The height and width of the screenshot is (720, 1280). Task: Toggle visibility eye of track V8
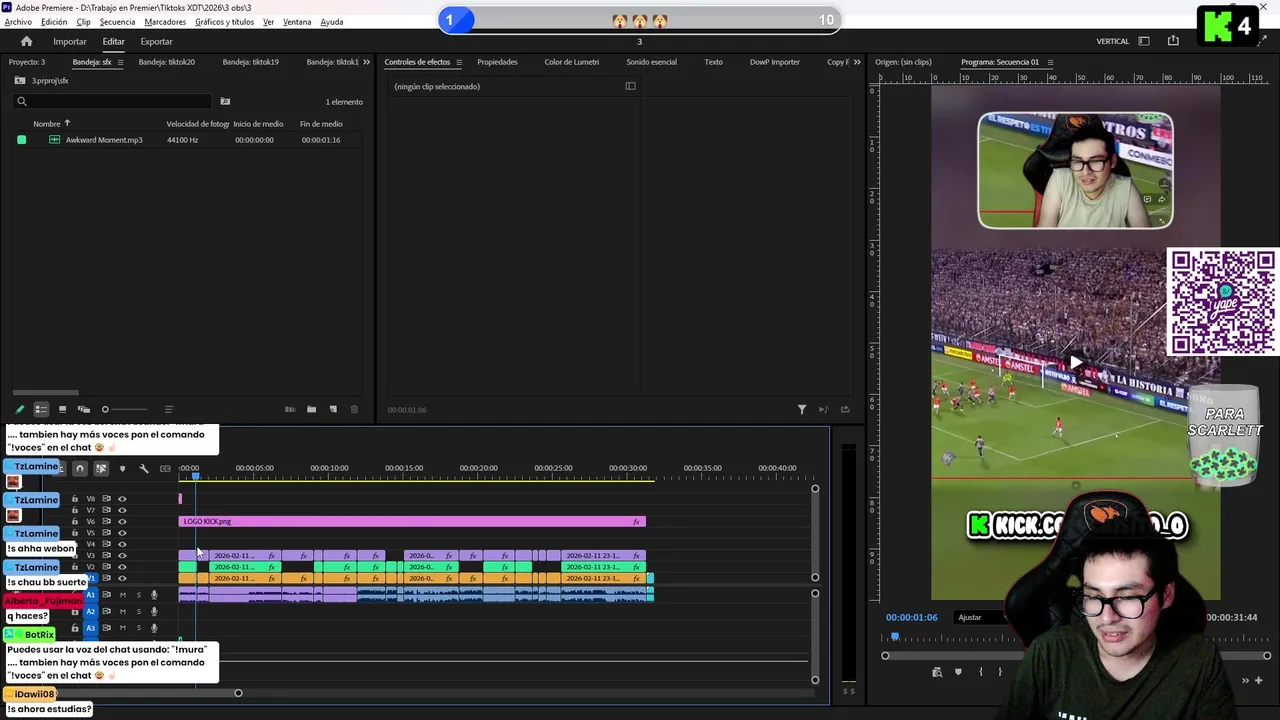[x=122, y=499]
